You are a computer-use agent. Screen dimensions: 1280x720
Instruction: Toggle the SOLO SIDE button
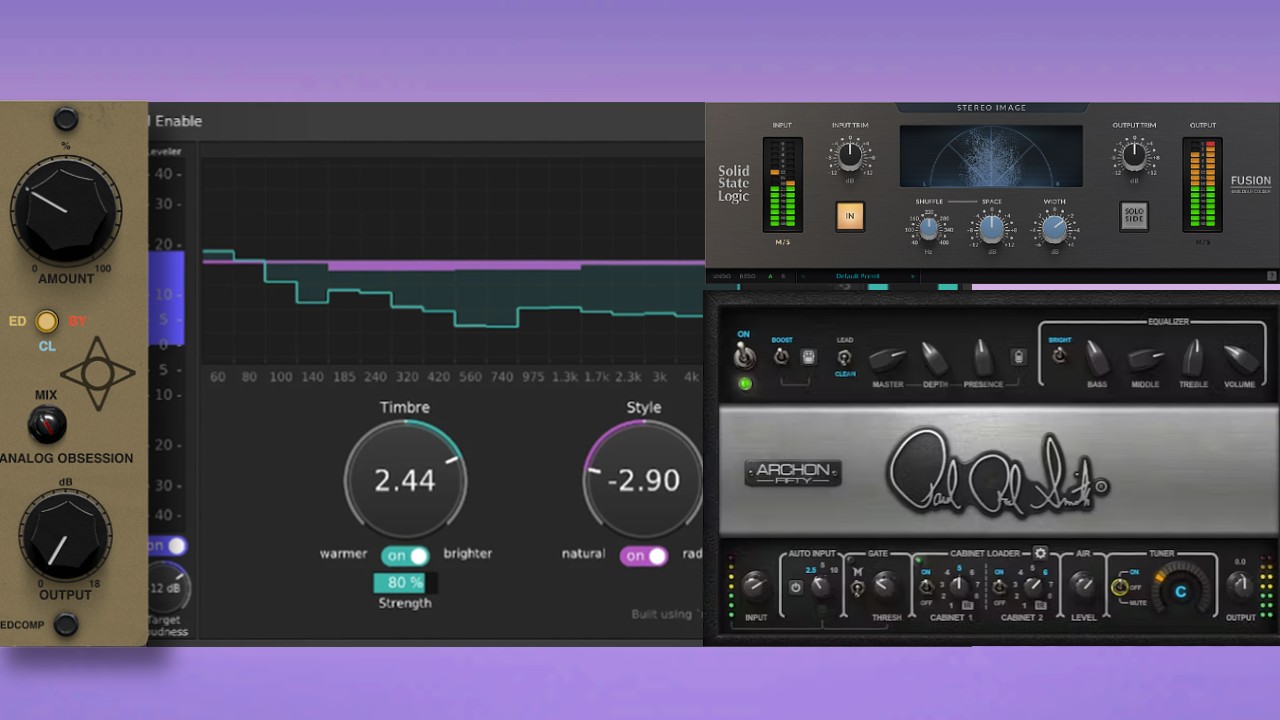pyautogui.click(x=1134, y=216)
